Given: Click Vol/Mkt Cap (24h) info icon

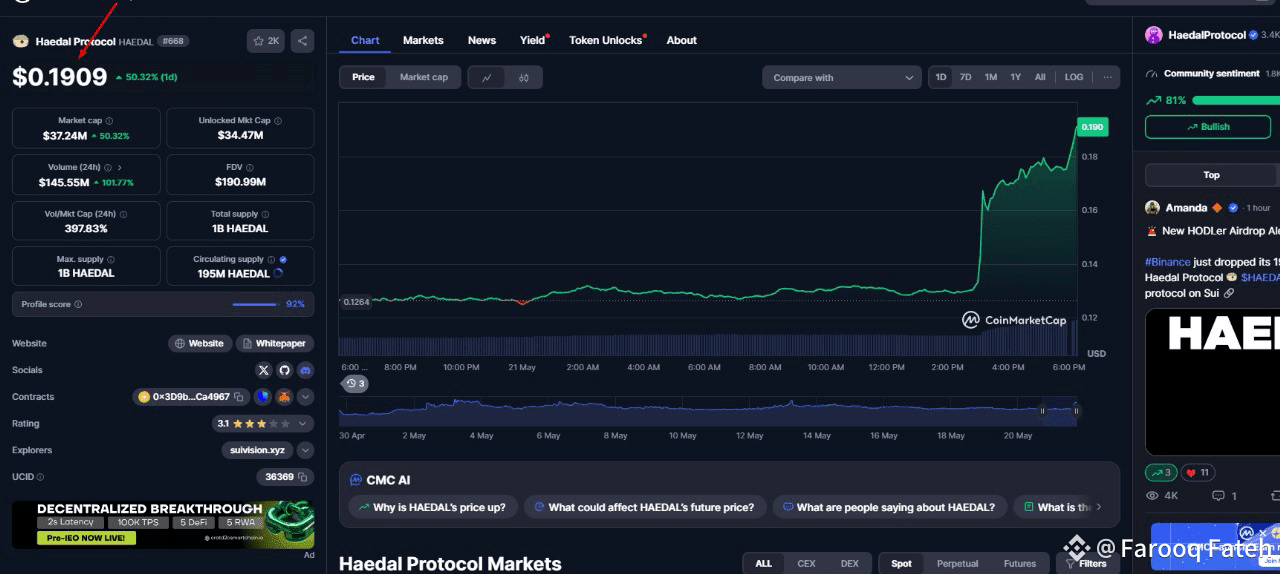Looking at the screenshot, I should [123, 213].
